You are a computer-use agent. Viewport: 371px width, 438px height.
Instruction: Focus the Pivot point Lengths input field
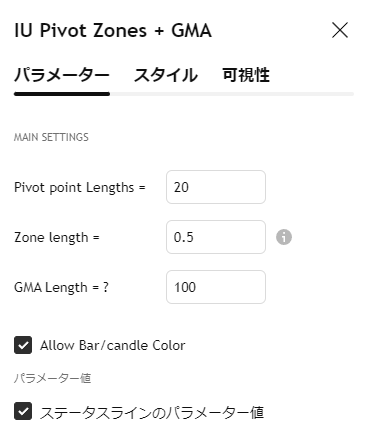216,187
